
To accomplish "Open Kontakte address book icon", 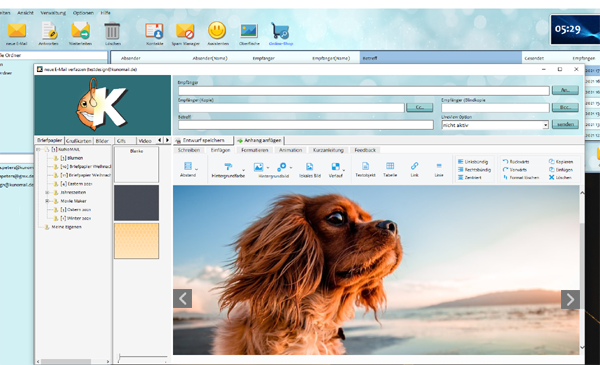I will (154, 31).
